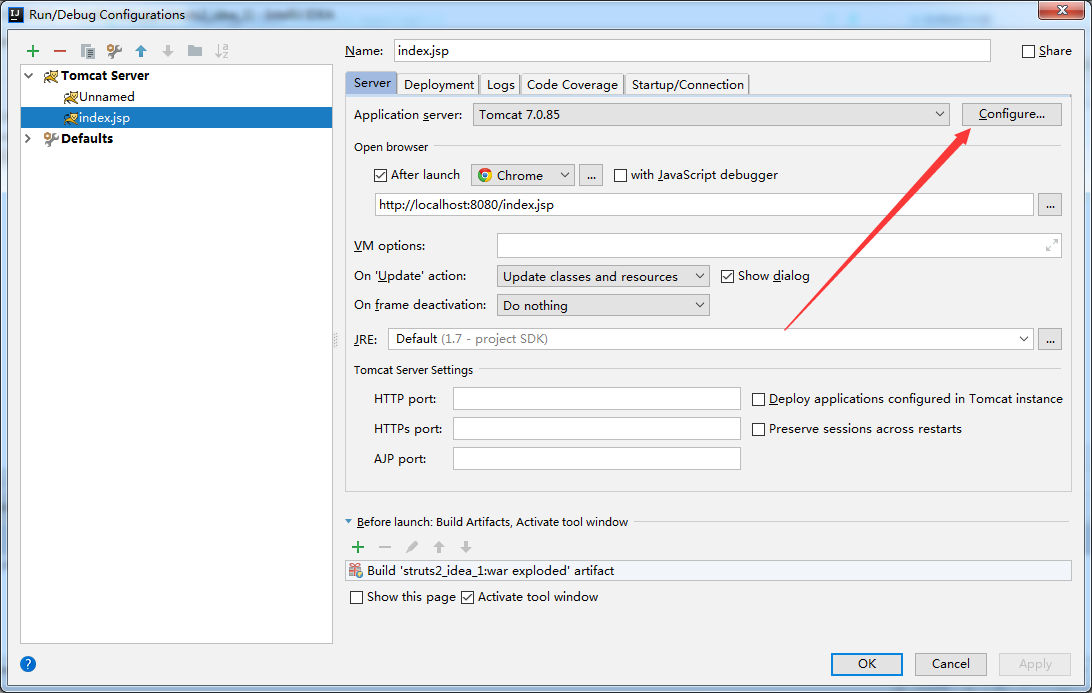This screenshot has width=1092, height=693.
Task: Click the IntelliJ title bar icon
Action: click(15, 14)
